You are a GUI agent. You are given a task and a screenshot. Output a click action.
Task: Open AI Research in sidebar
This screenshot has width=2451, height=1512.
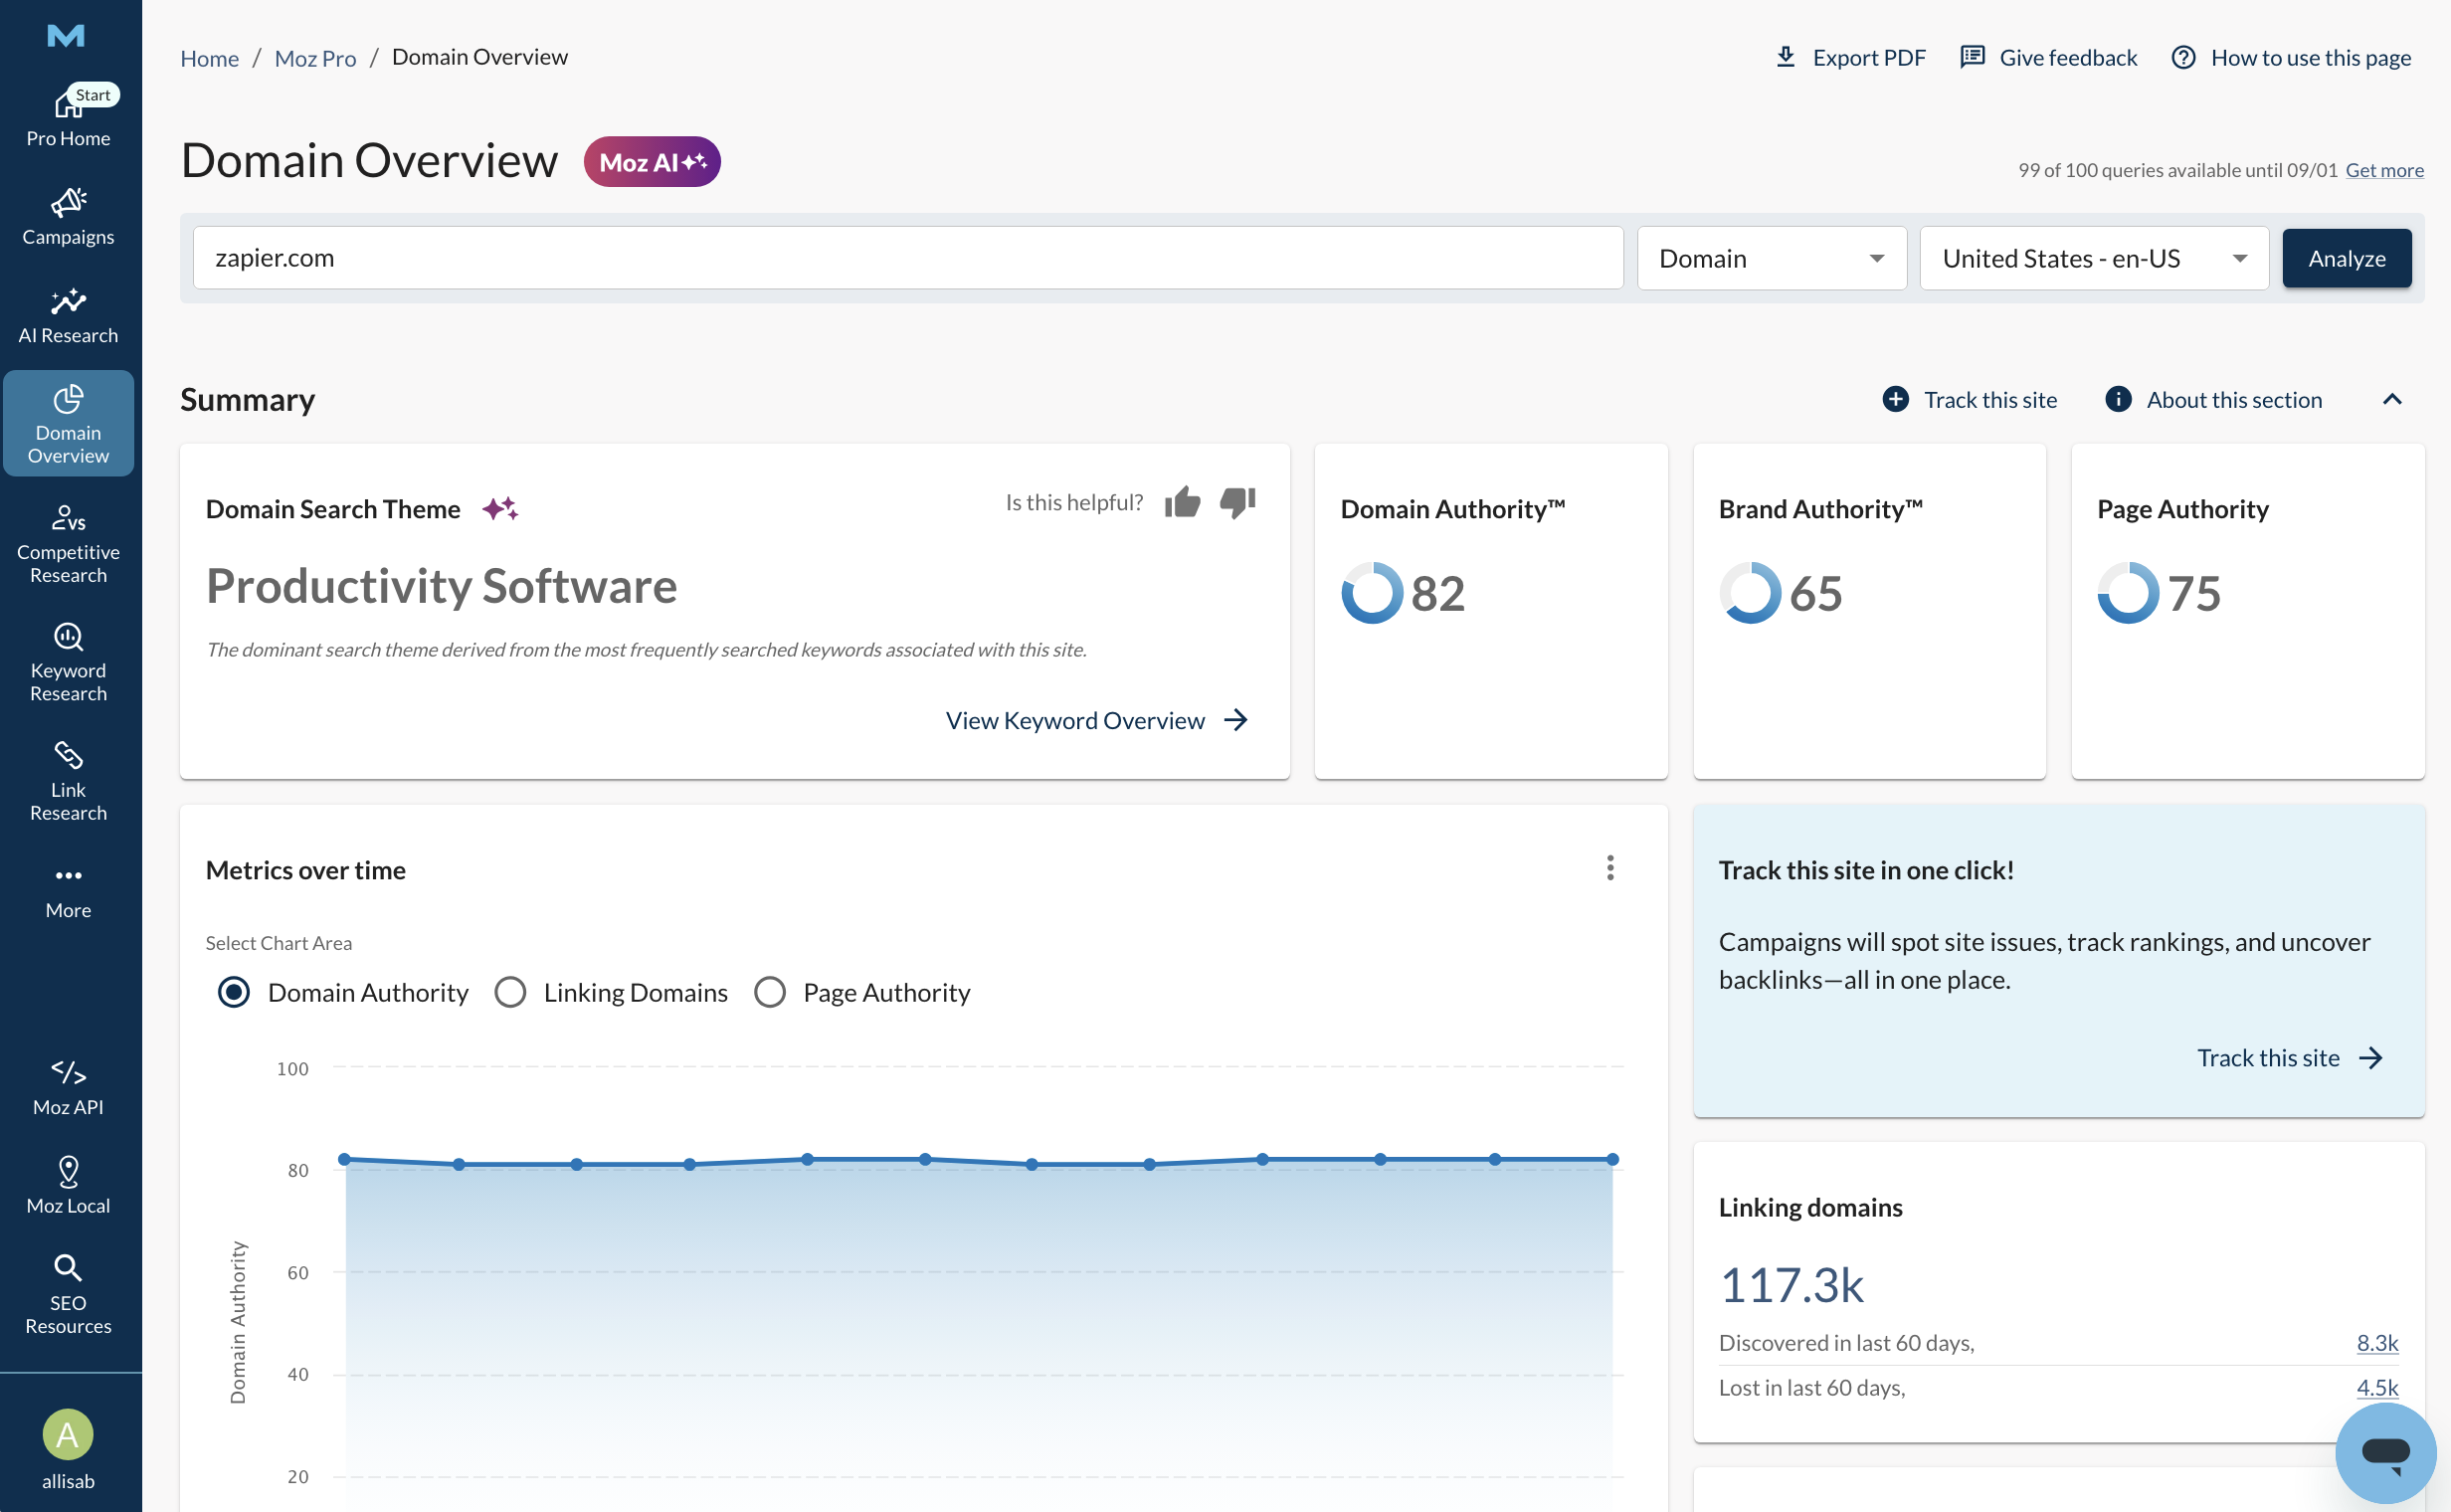point(68,316)
